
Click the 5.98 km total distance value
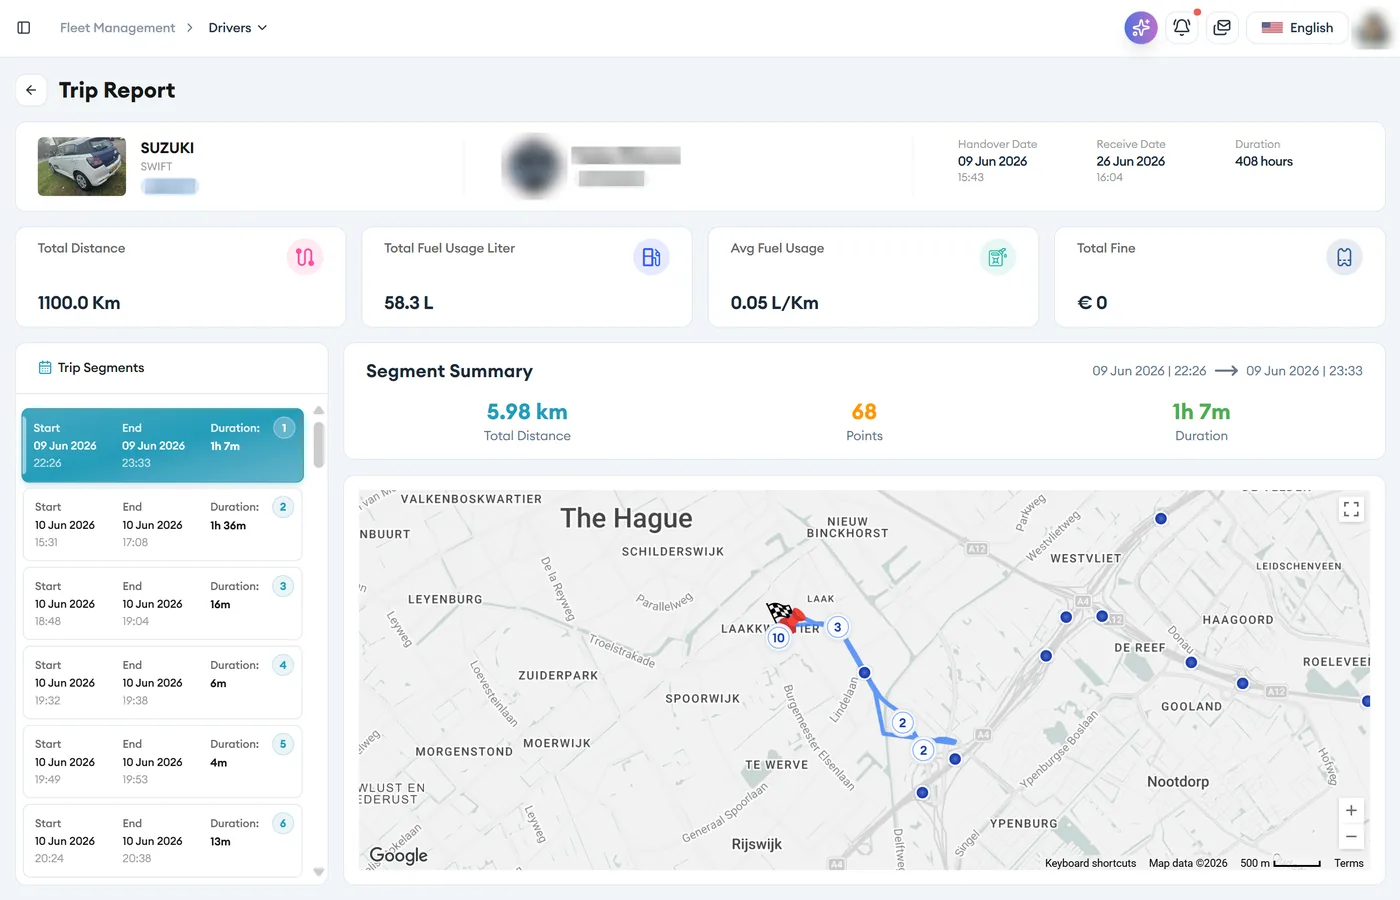pos(527,412)
